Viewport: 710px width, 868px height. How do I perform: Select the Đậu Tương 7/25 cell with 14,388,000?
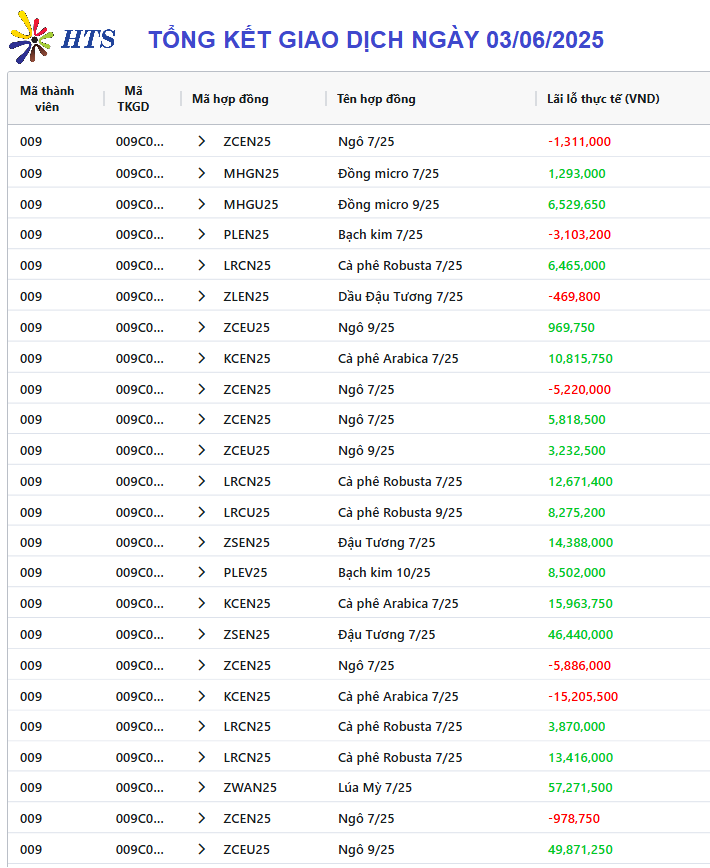click(386, 542)
